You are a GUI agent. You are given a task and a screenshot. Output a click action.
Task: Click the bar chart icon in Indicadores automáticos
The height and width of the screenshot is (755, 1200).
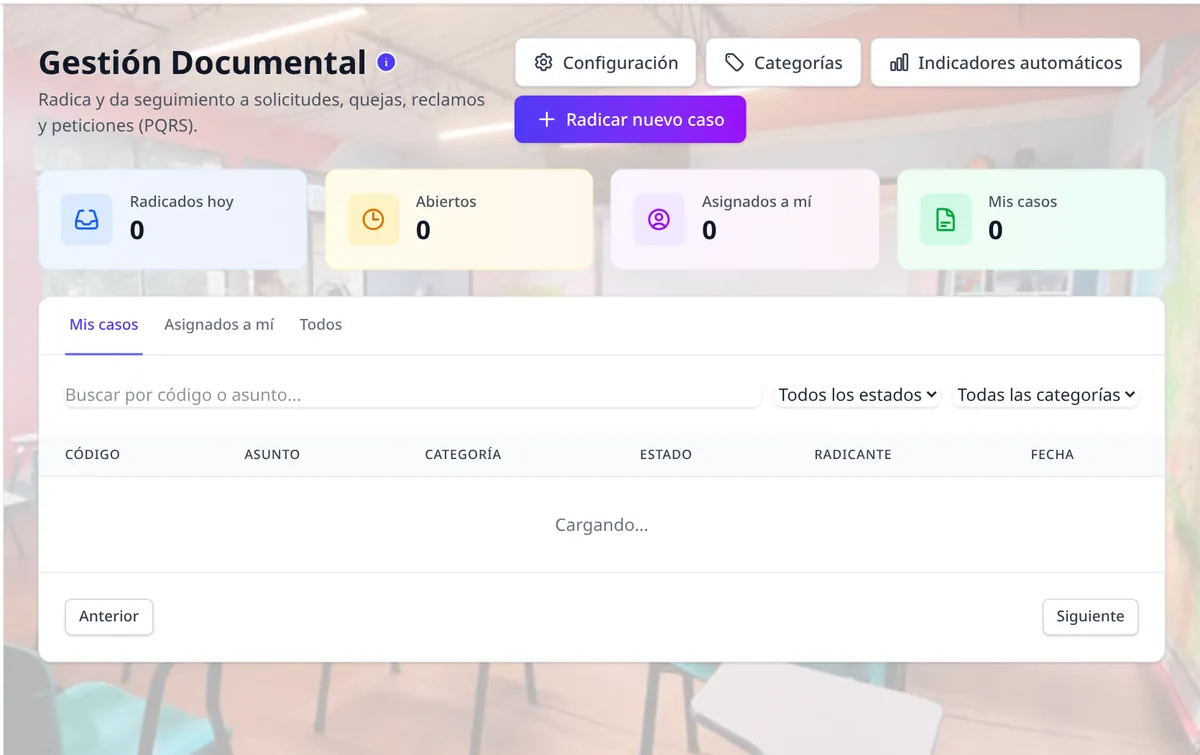(x=899, y=63)
